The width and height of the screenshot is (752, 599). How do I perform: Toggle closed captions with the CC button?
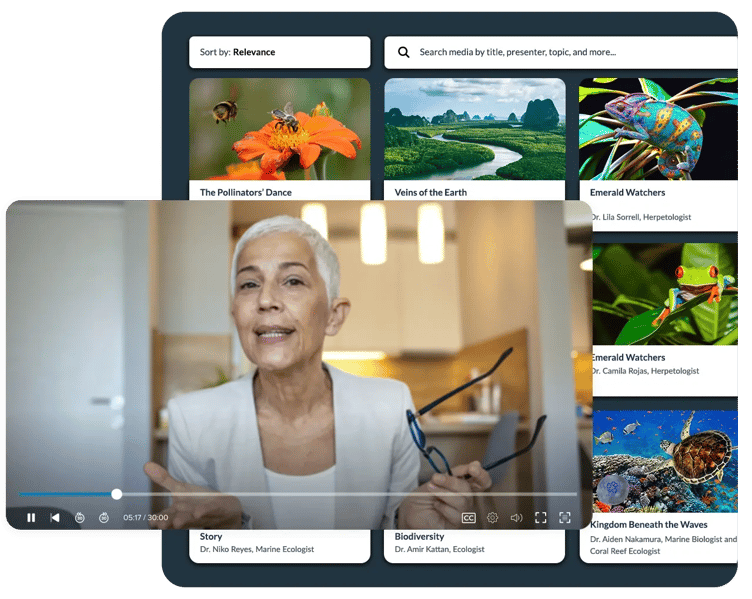point(468,517)
